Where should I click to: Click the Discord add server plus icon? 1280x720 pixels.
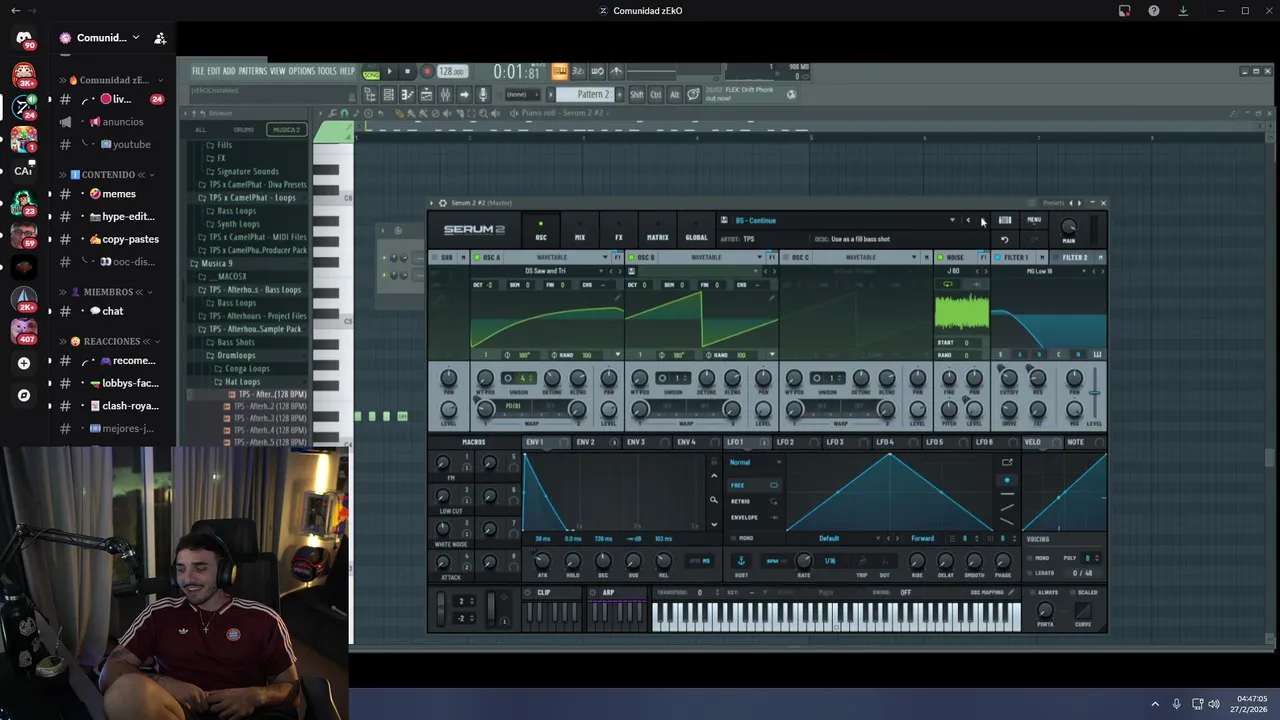coord(24,363)
